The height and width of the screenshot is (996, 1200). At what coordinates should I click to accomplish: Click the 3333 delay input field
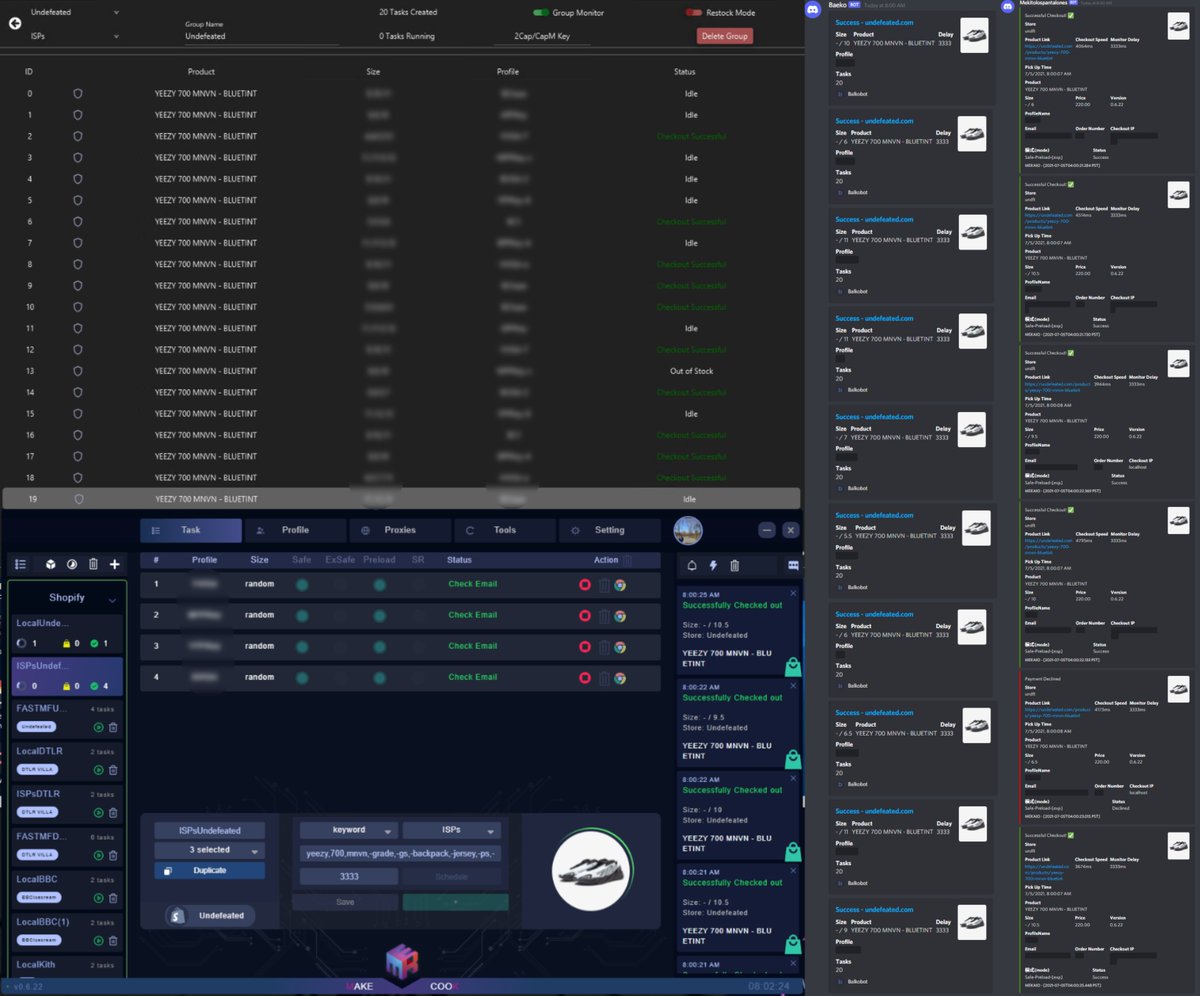click(349, 876)
